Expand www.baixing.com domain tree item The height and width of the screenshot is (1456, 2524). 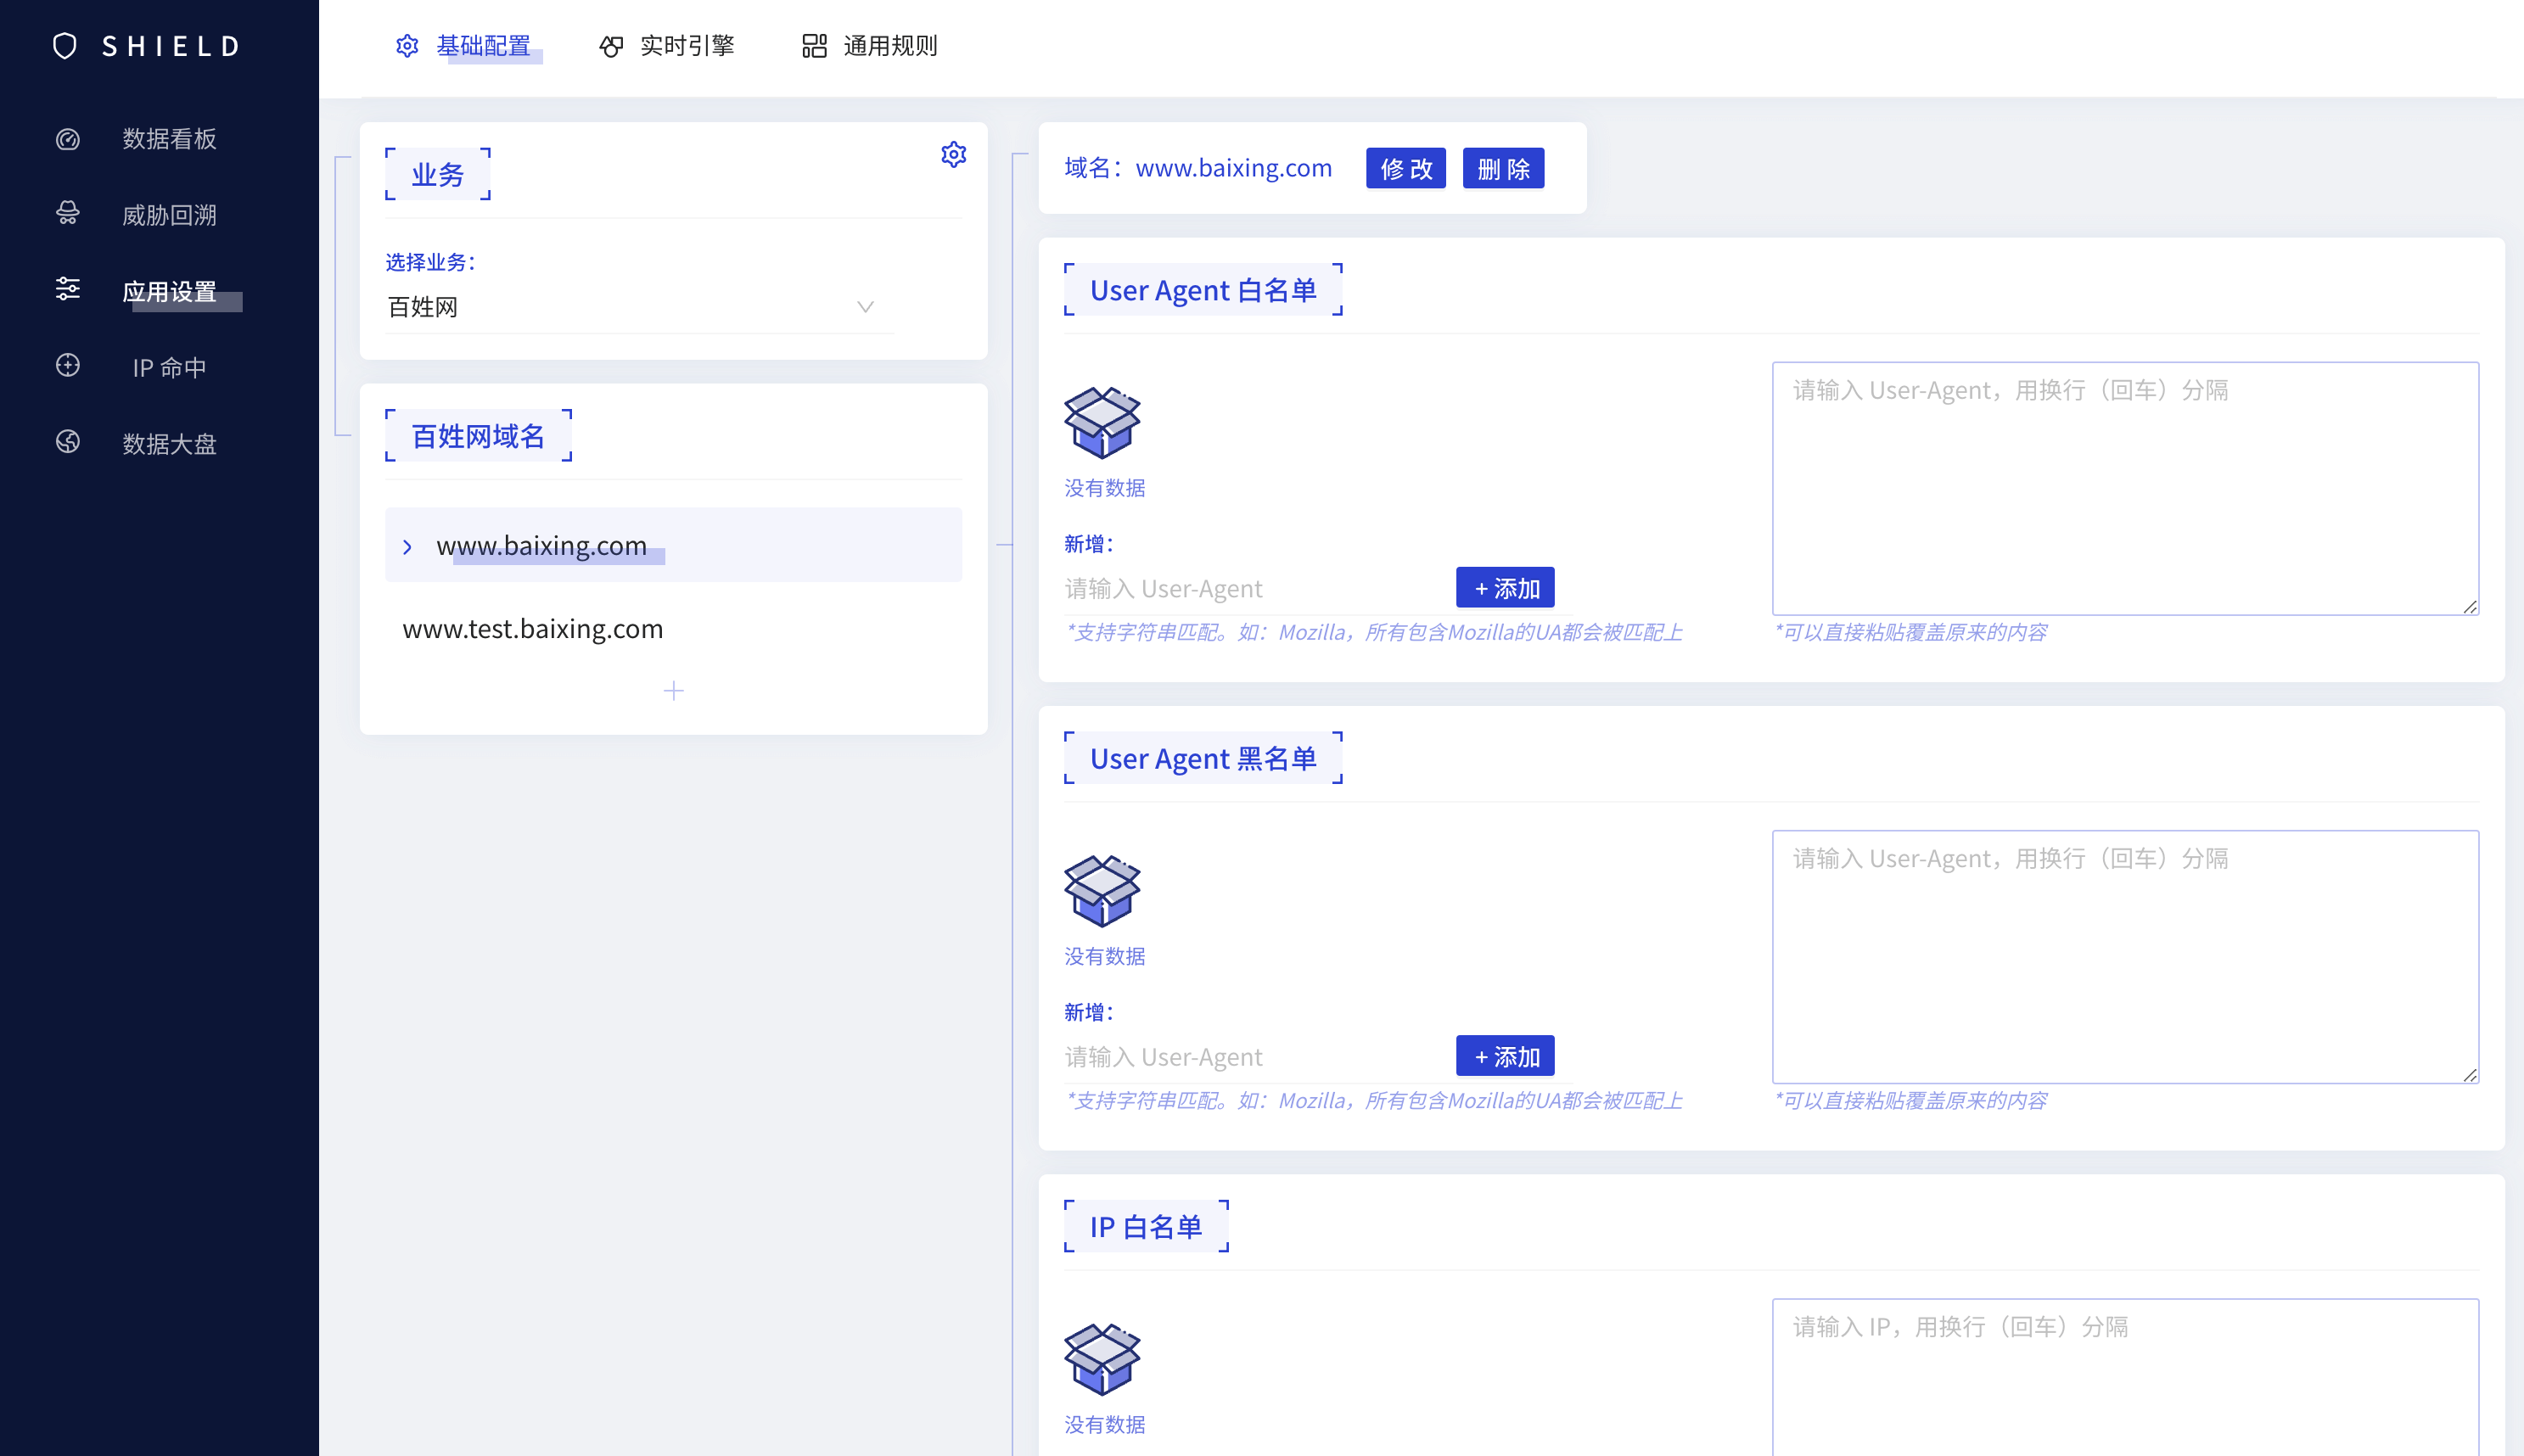(406, 546)
